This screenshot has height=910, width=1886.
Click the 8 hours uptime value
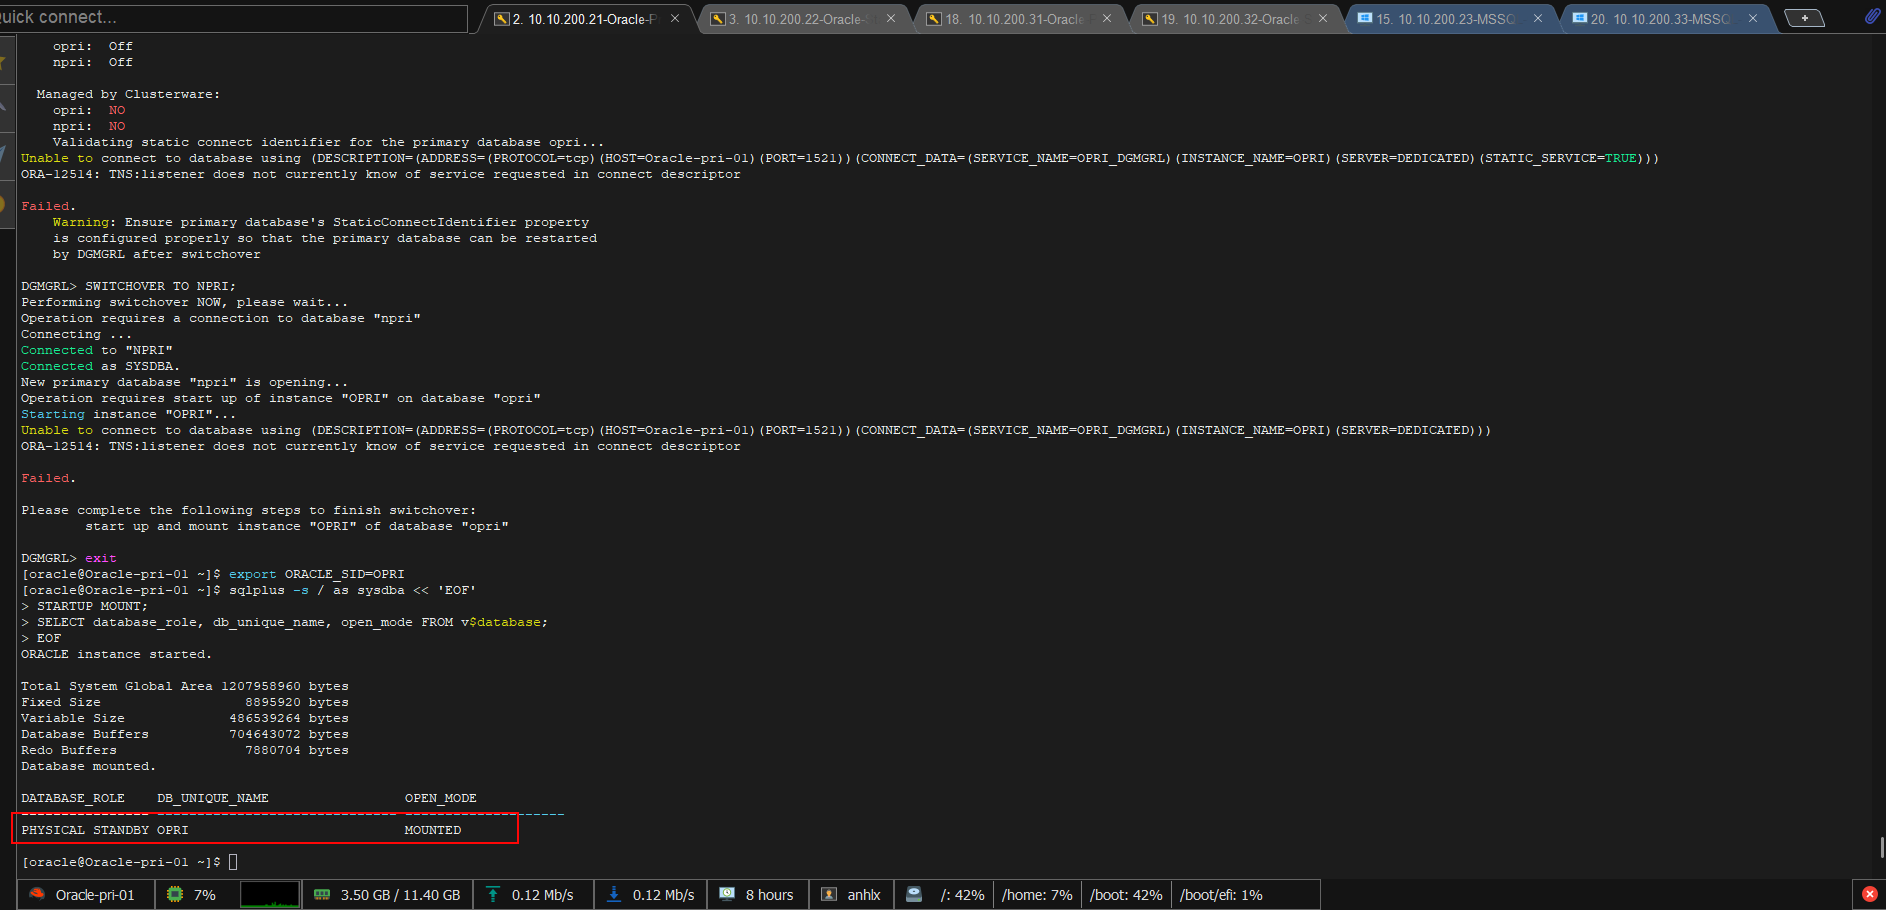770,895
